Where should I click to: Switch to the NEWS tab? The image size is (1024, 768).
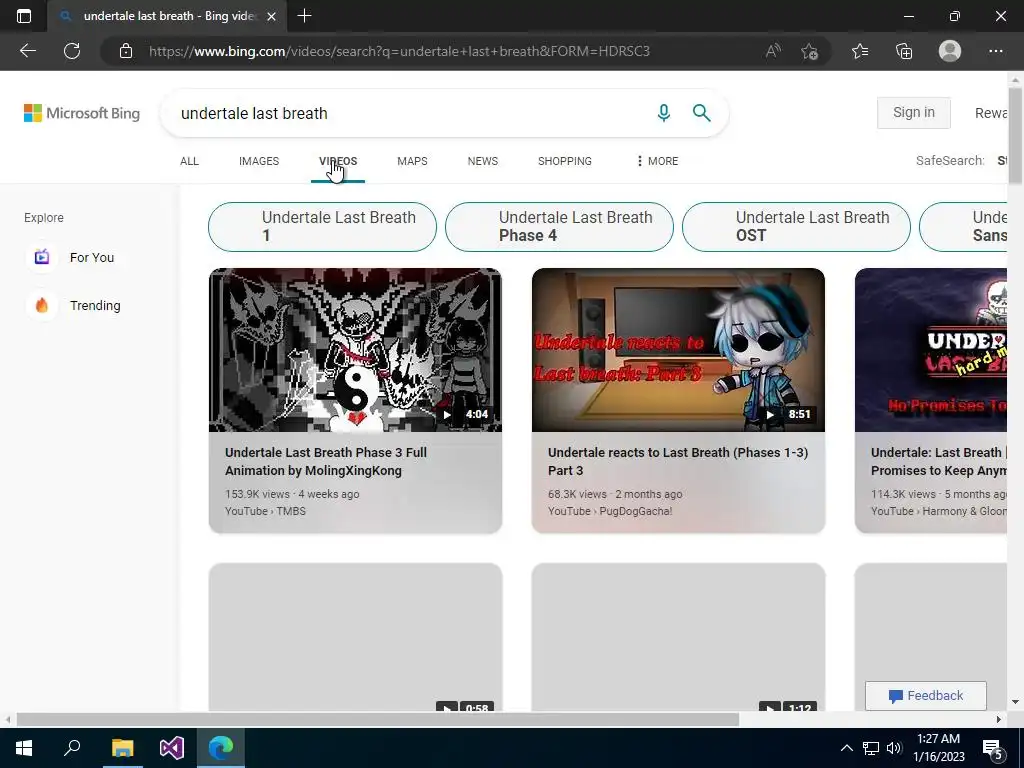click(x=483, y=161)
